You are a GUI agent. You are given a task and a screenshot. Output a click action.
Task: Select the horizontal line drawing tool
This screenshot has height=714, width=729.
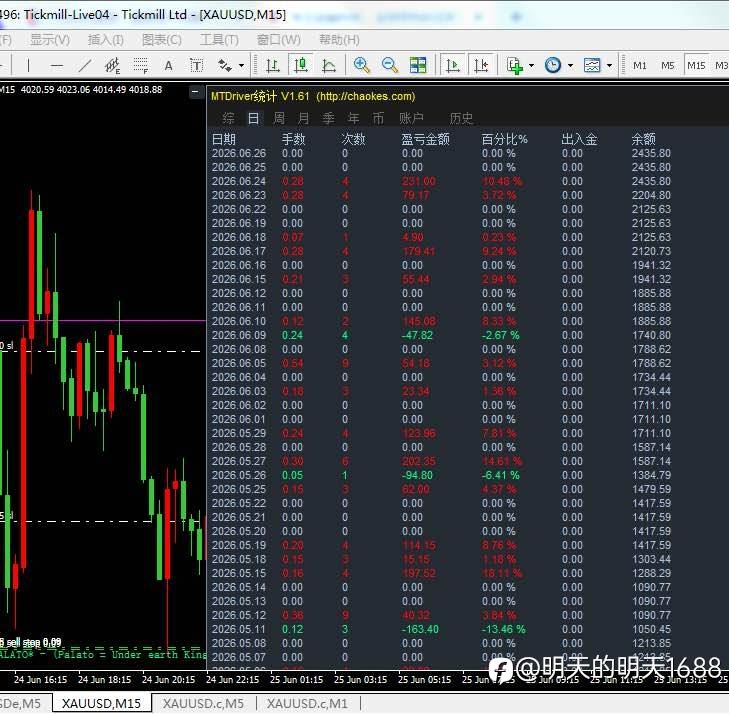[56, 66]
